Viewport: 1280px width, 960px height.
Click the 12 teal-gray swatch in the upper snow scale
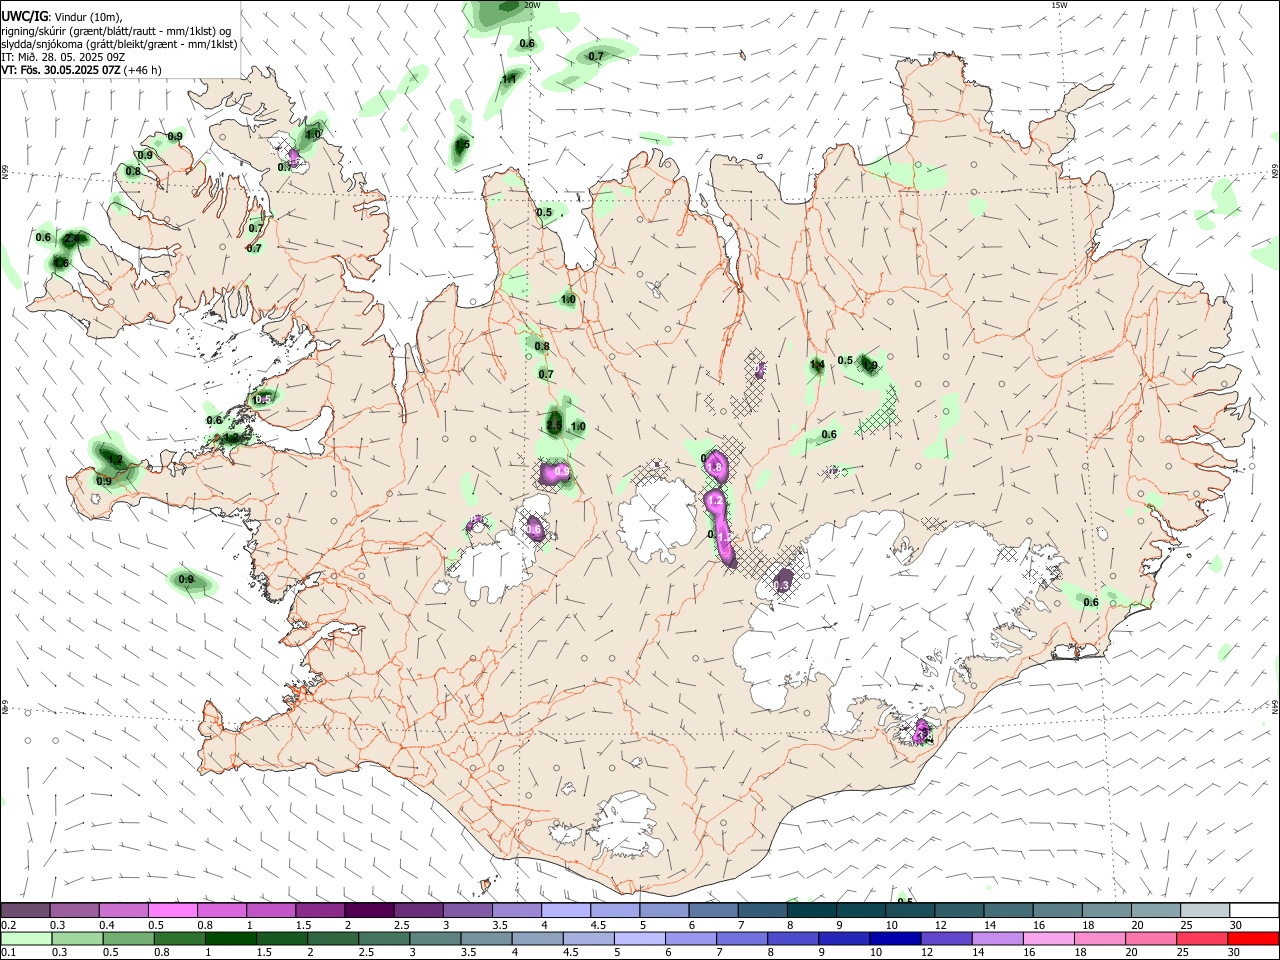point(959,911)
